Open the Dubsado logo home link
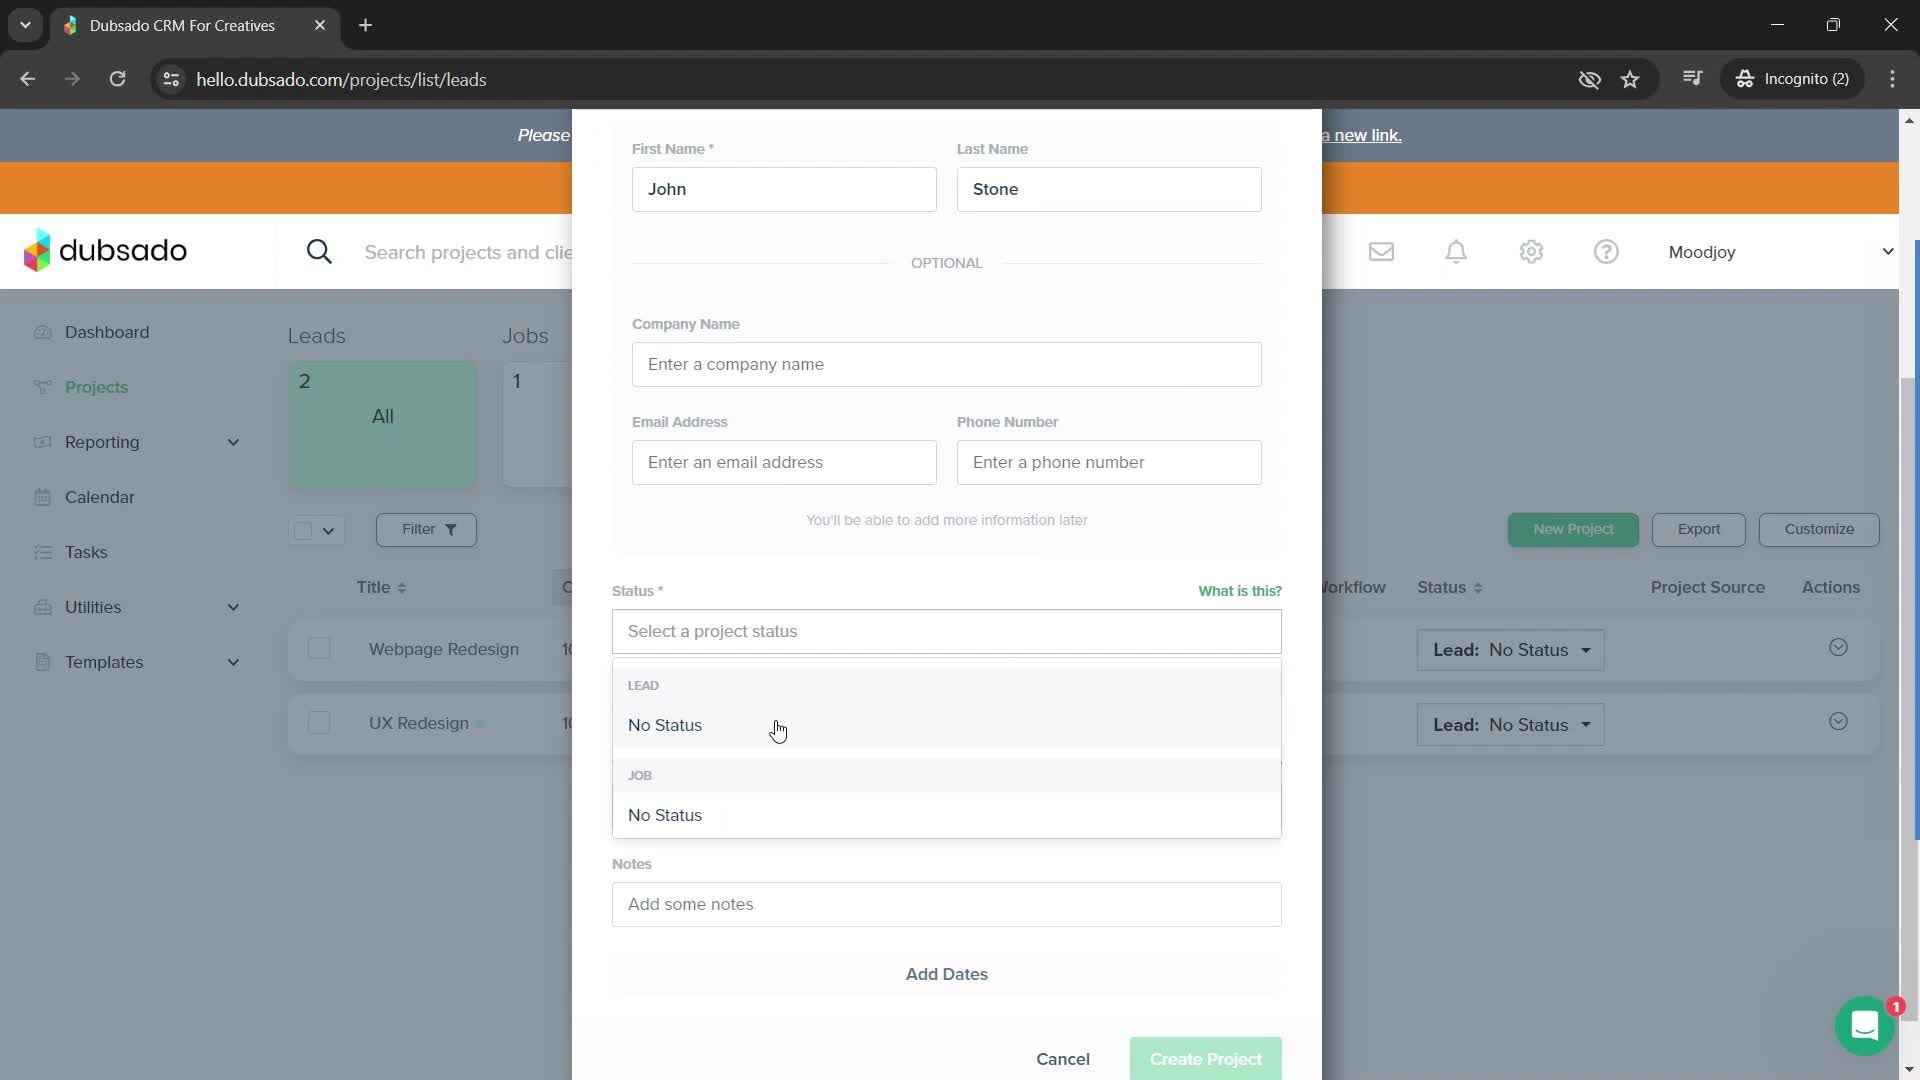 click(x=105, y=251)
